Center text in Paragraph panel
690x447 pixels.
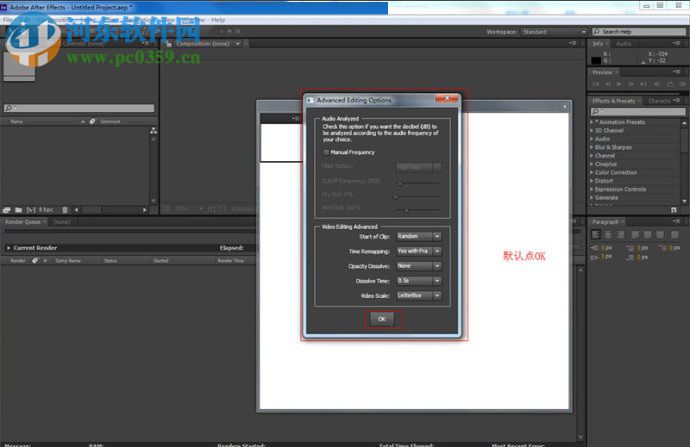point(608,234)
